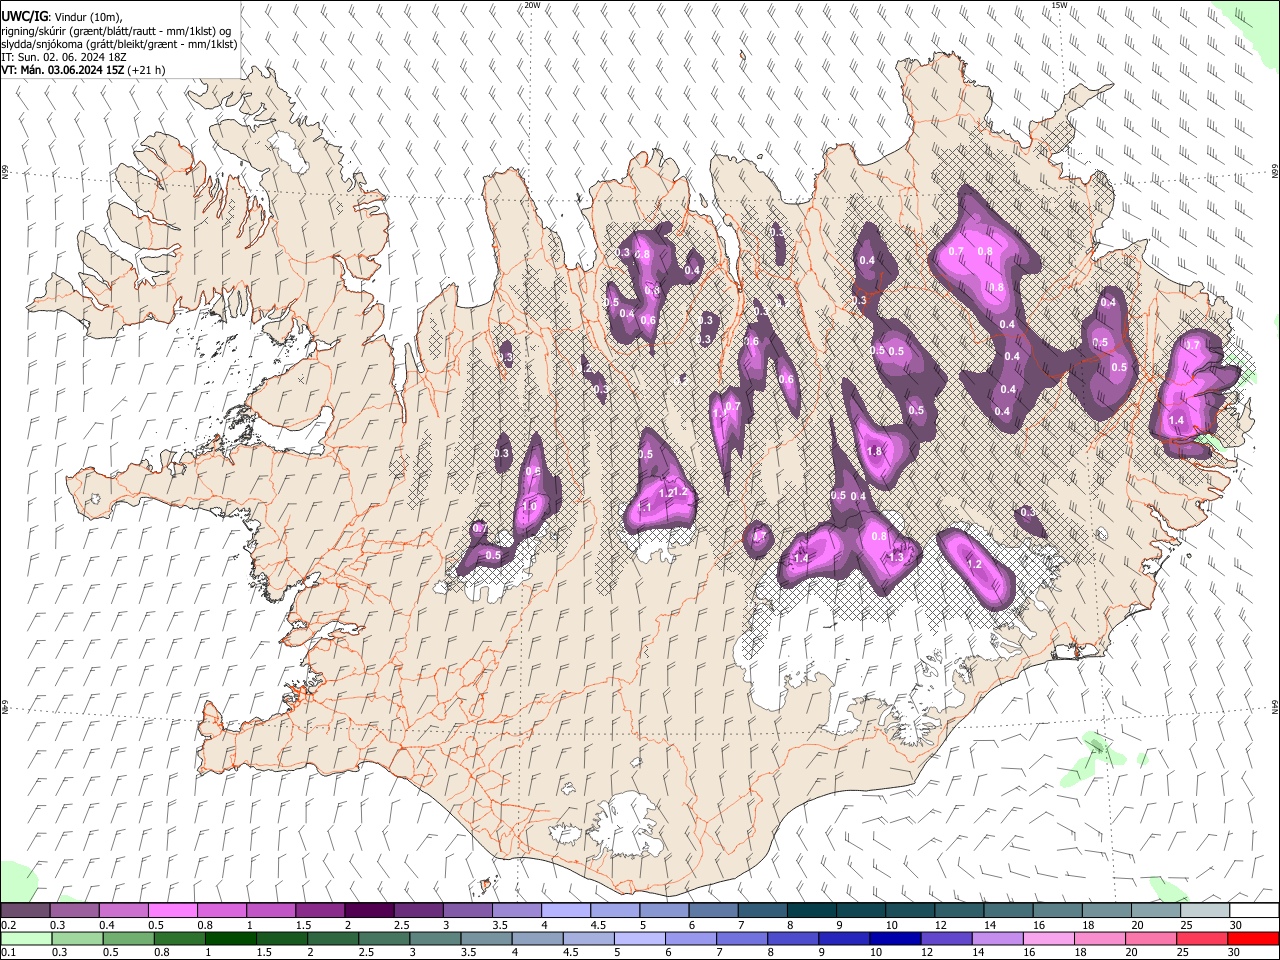The image size is (1280, 960).
Task: Pick the deep blue bottom-scale swatch at 10
Action: [x=895, y=939]
